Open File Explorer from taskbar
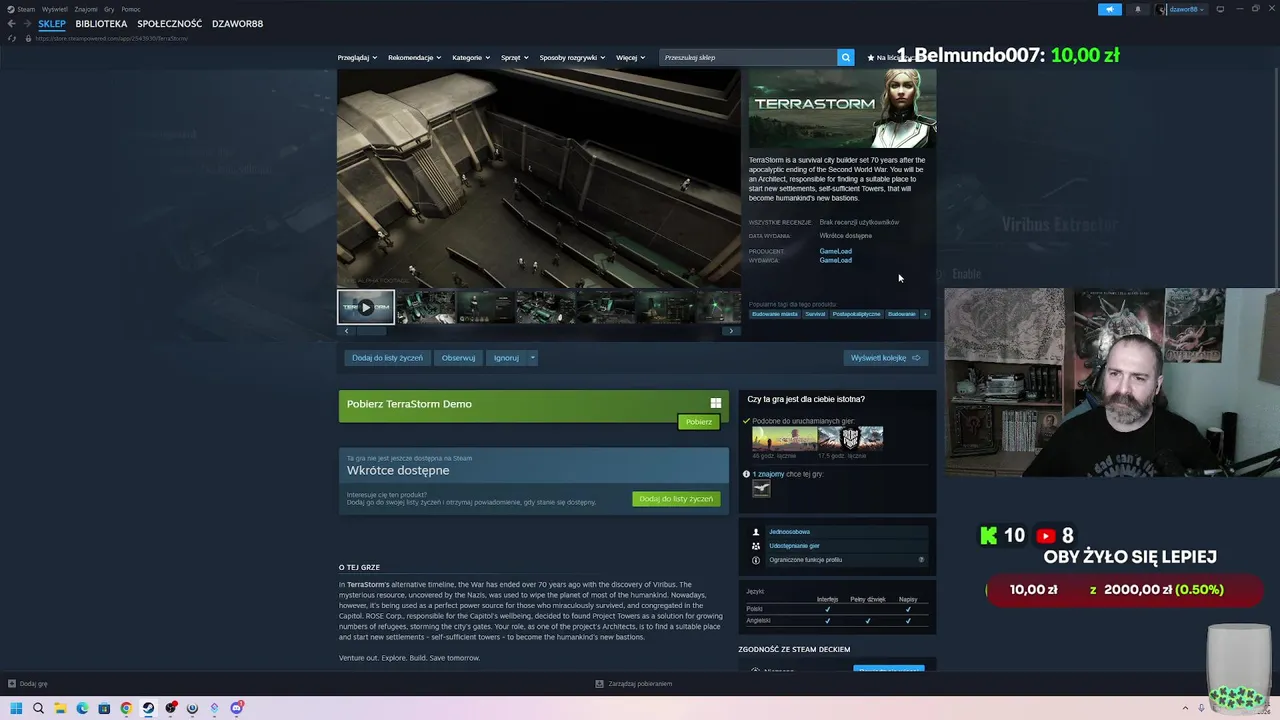This screenshot has width=1280, height=720. tap(60, 708)
